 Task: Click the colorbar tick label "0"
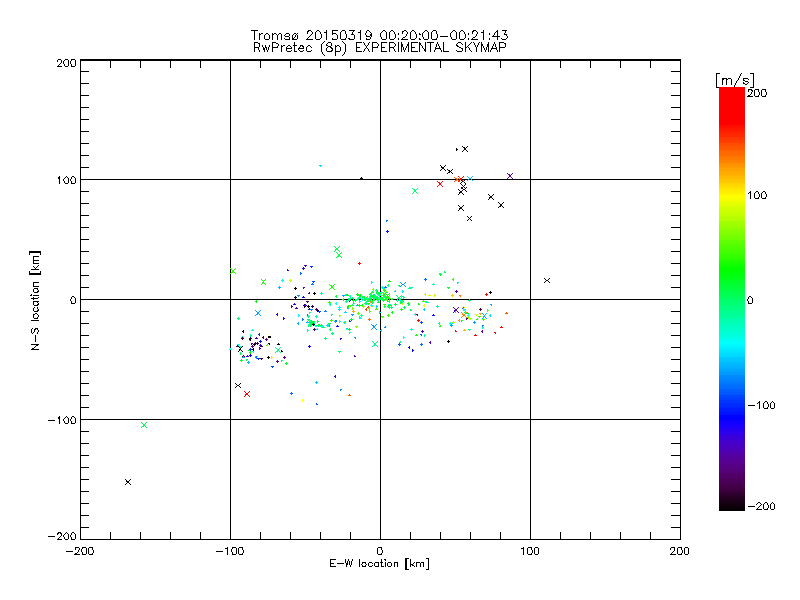(x=750, y=301)
